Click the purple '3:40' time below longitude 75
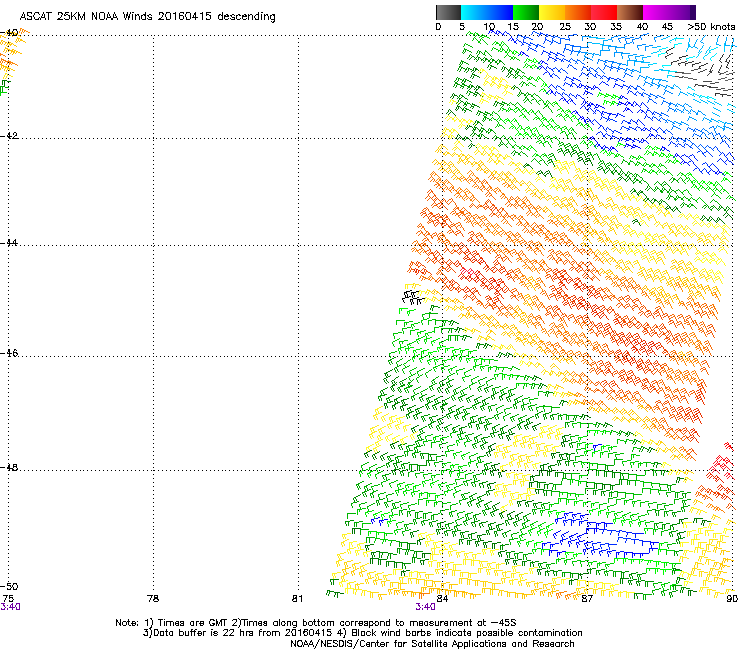Viewport: 740px width, 650px height. [10, 607]
